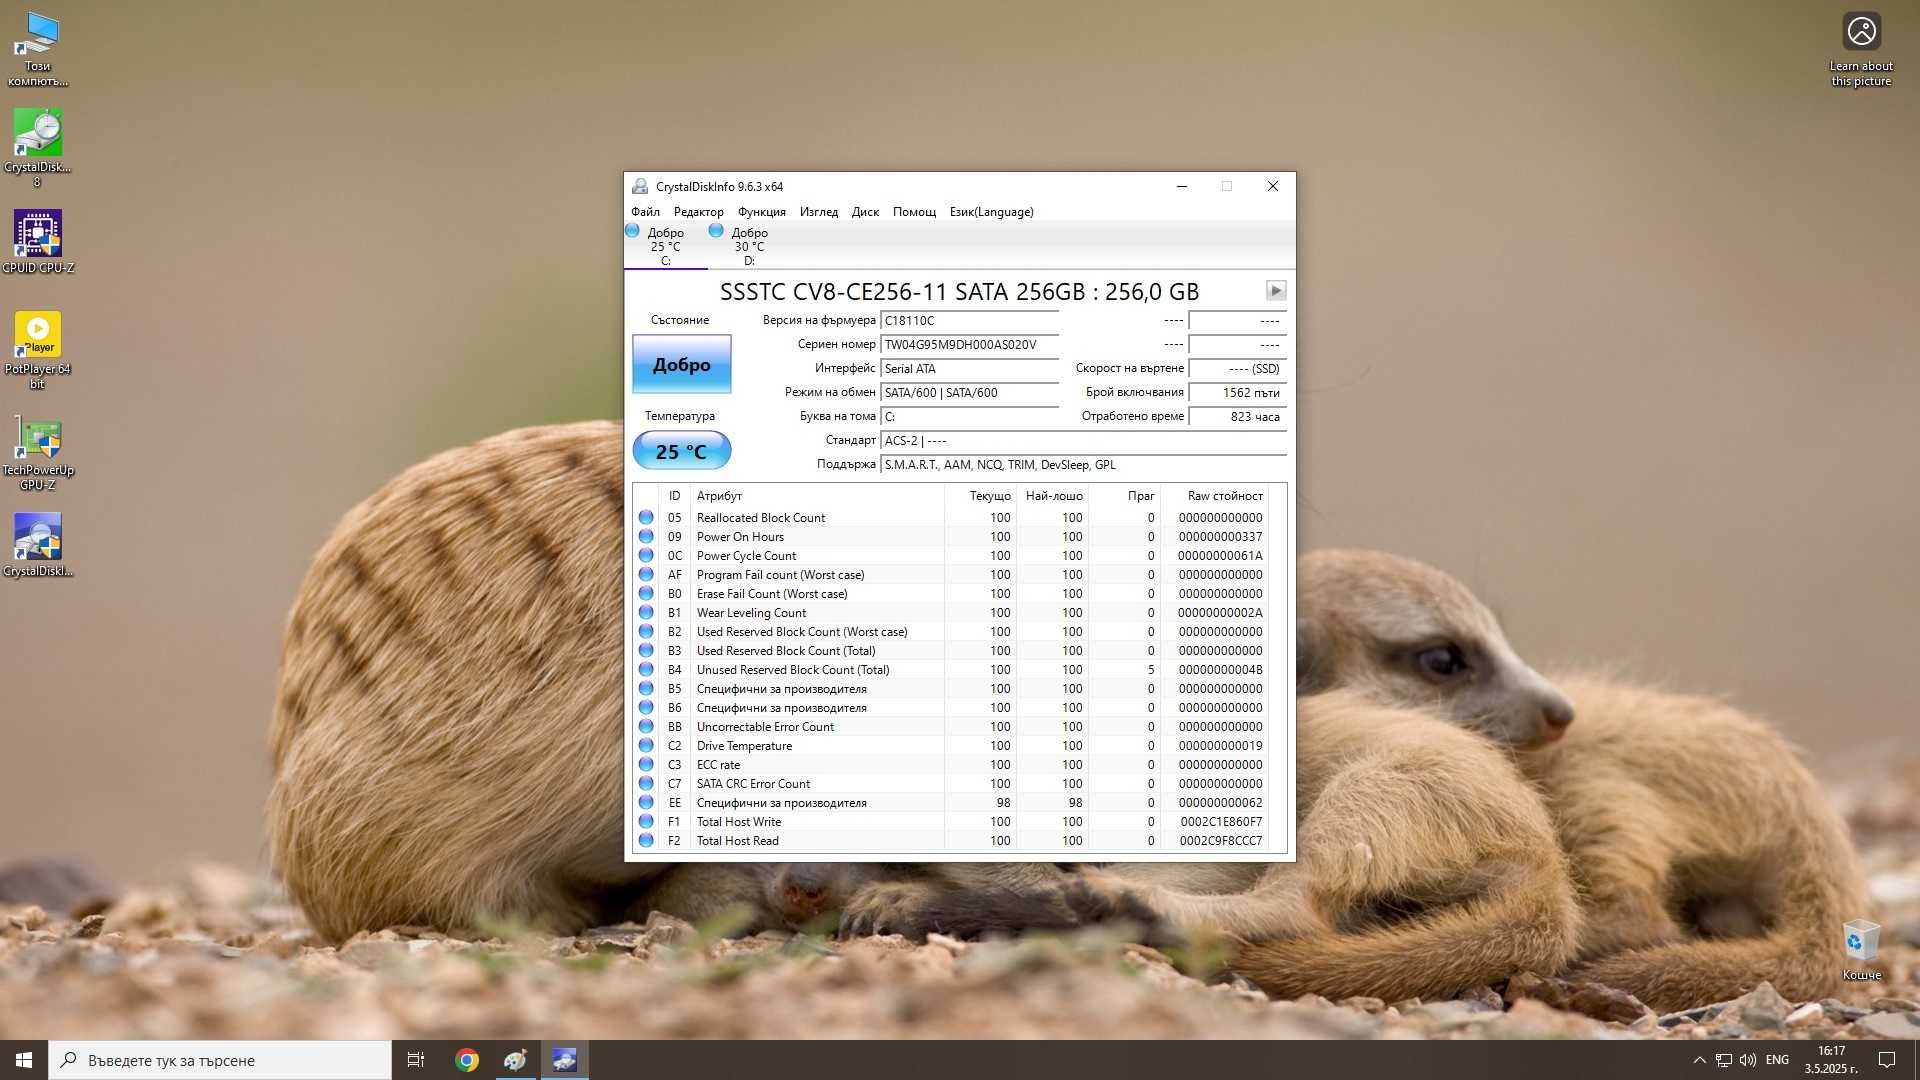Open the CPUID CPU-Z desktop shortcut

tap(37, 241)
